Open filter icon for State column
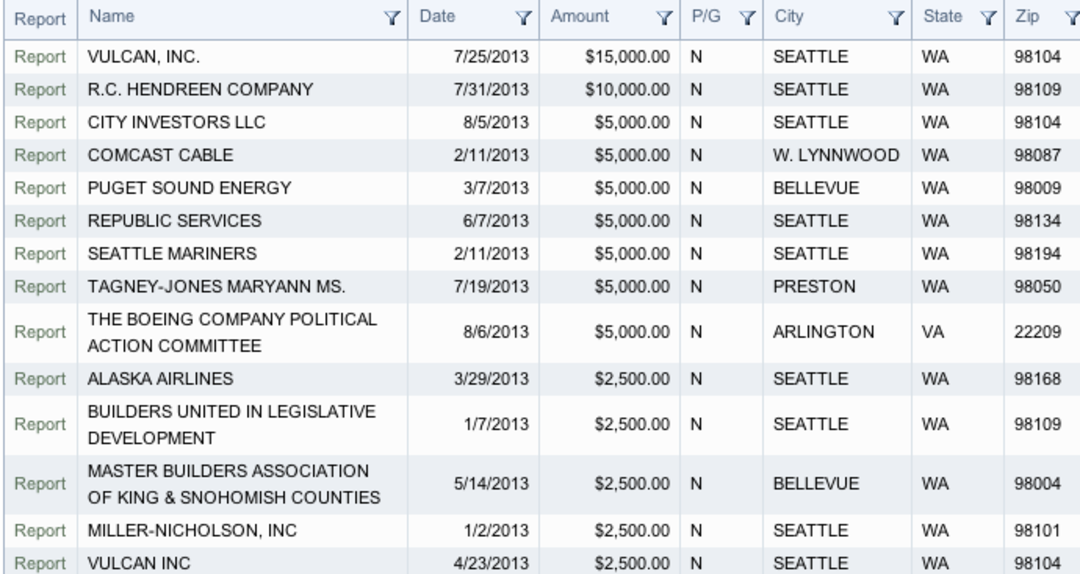 988,18
